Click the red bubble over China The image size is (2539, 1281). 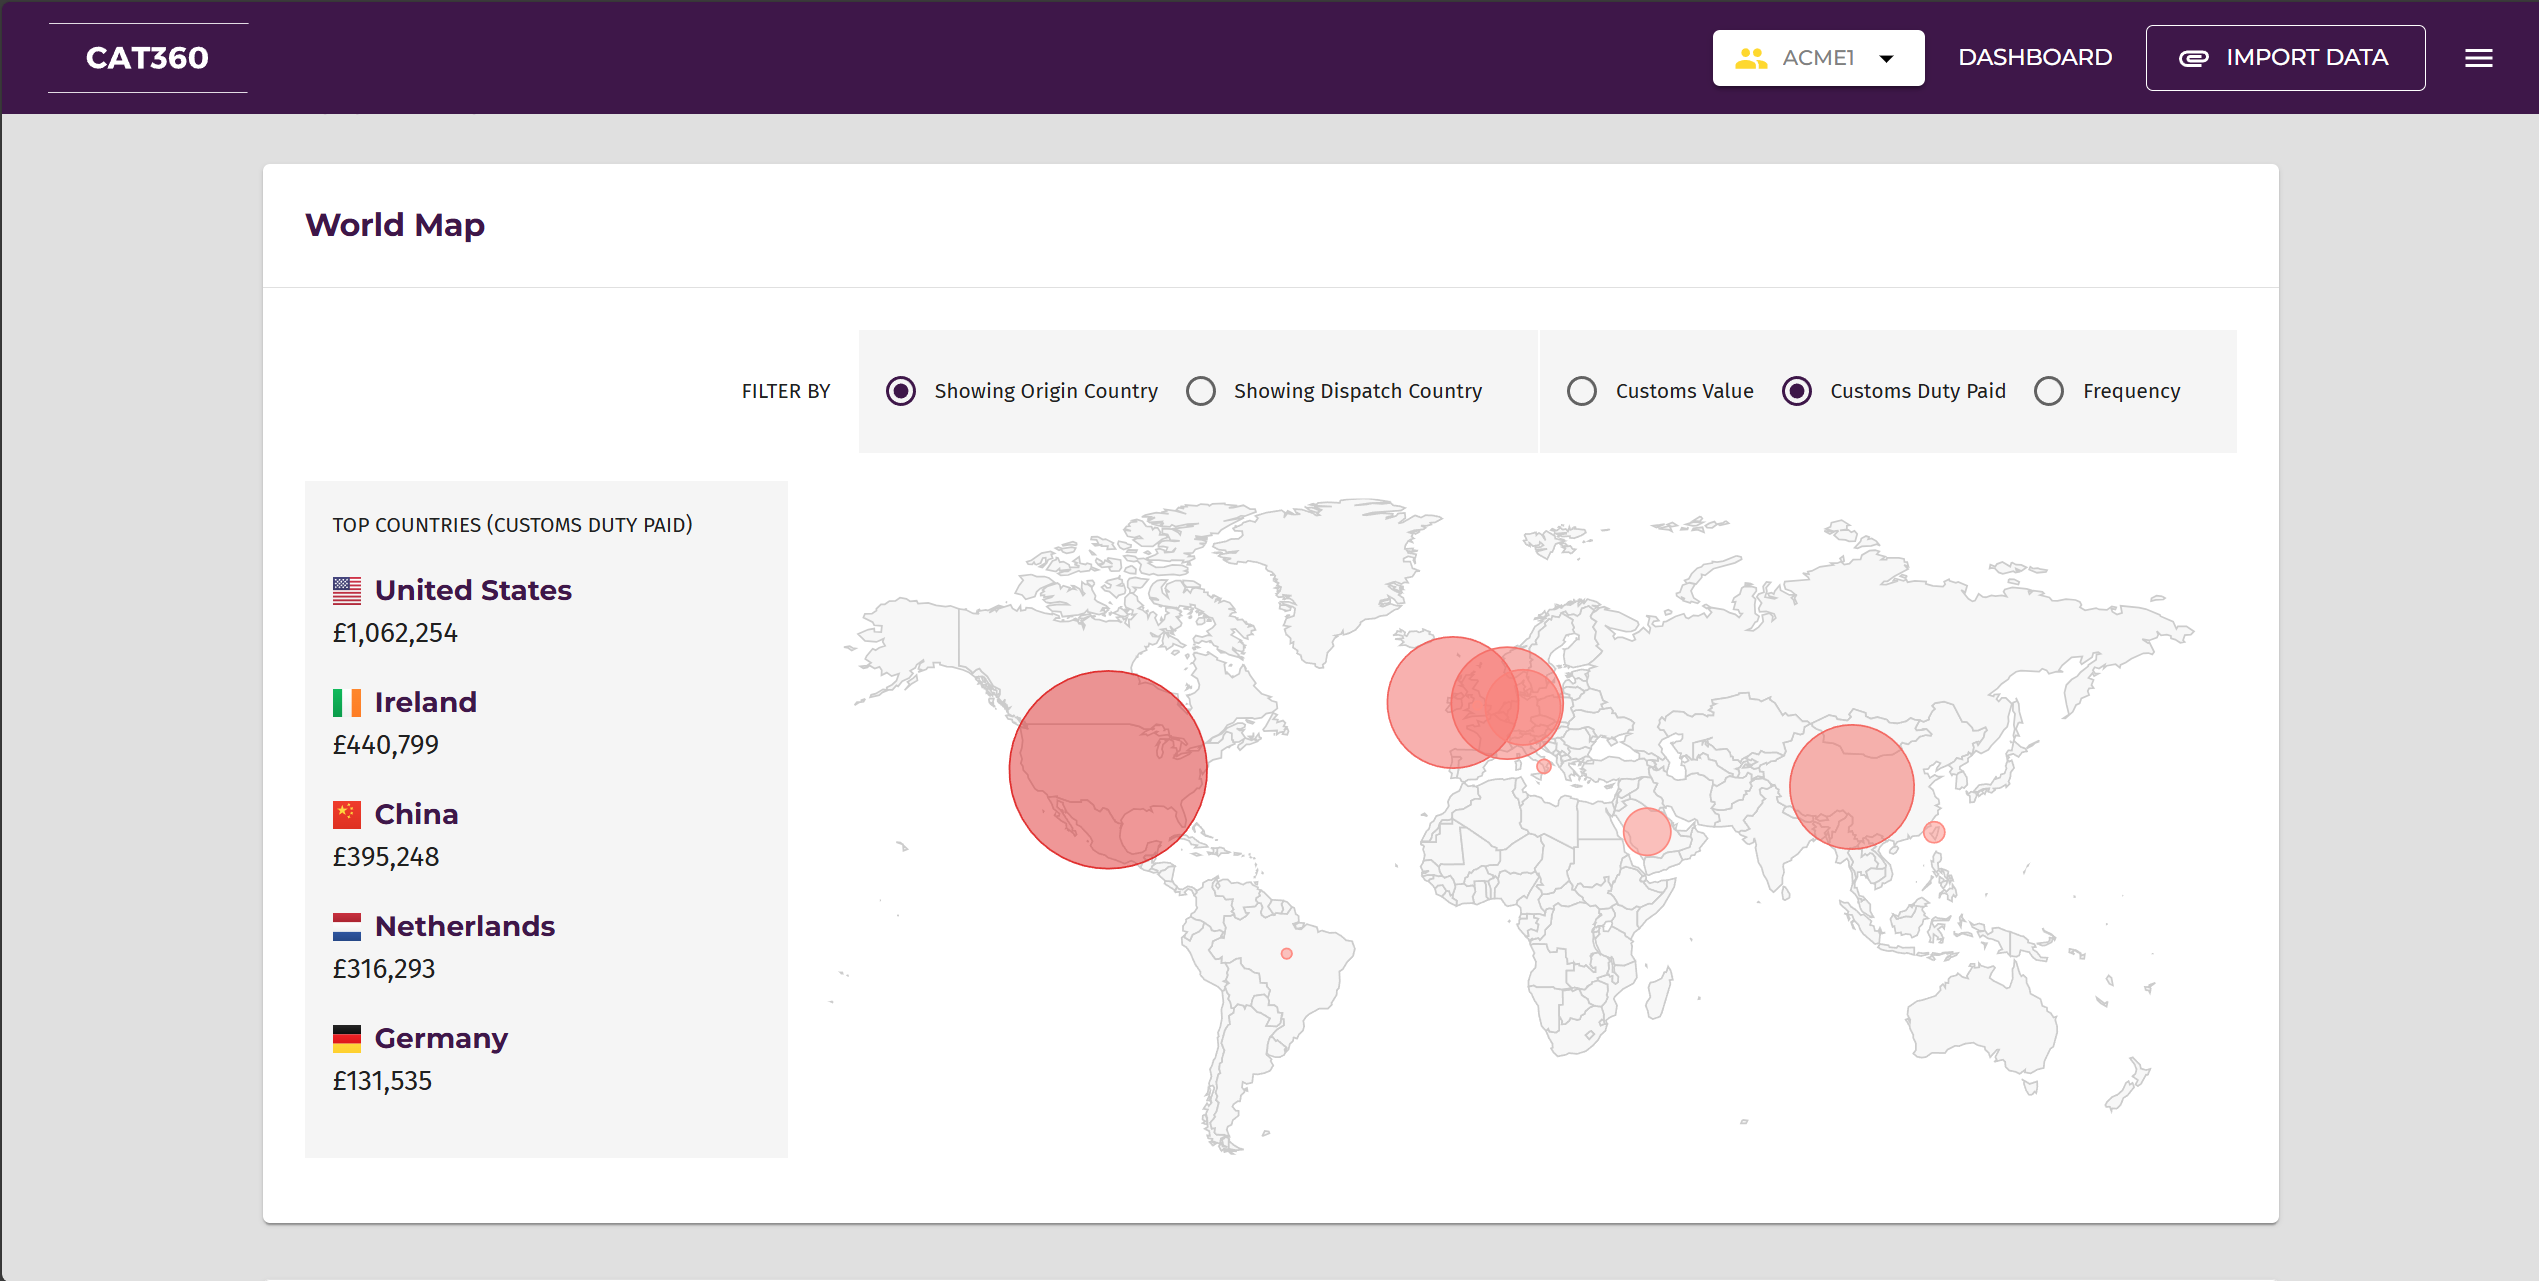click(x=1851, y=785)
